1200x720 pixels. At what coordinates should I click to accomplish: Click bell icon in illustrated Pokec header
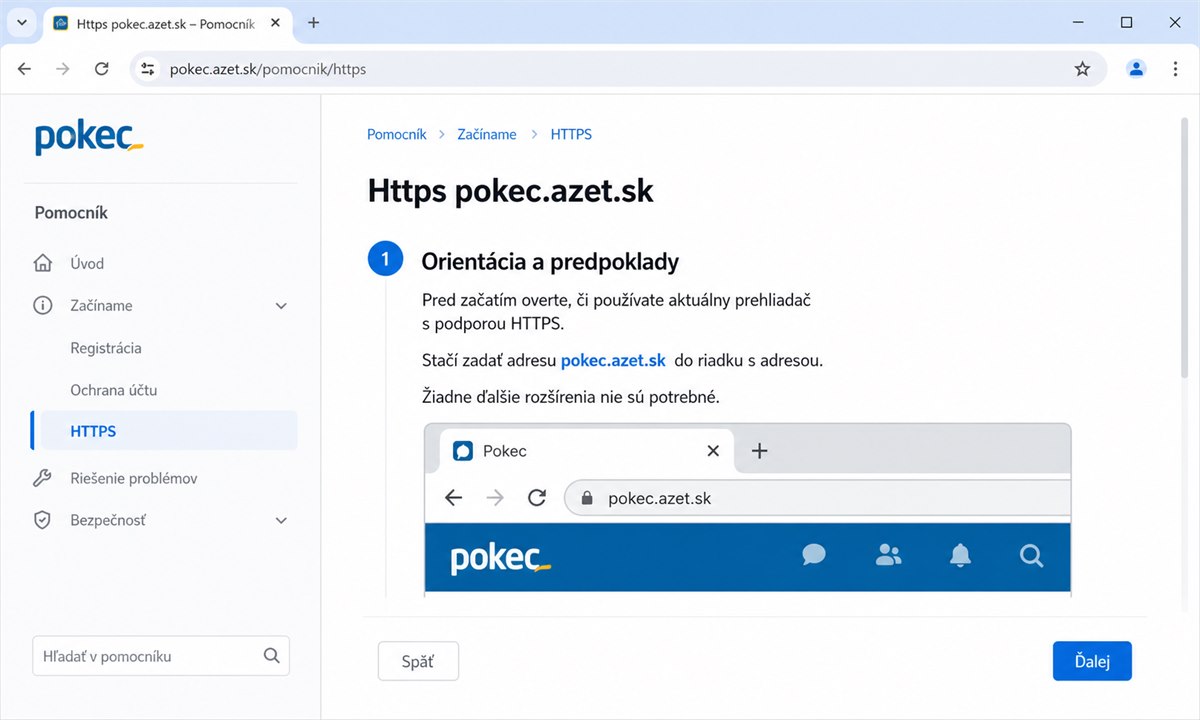click(960, 555)
